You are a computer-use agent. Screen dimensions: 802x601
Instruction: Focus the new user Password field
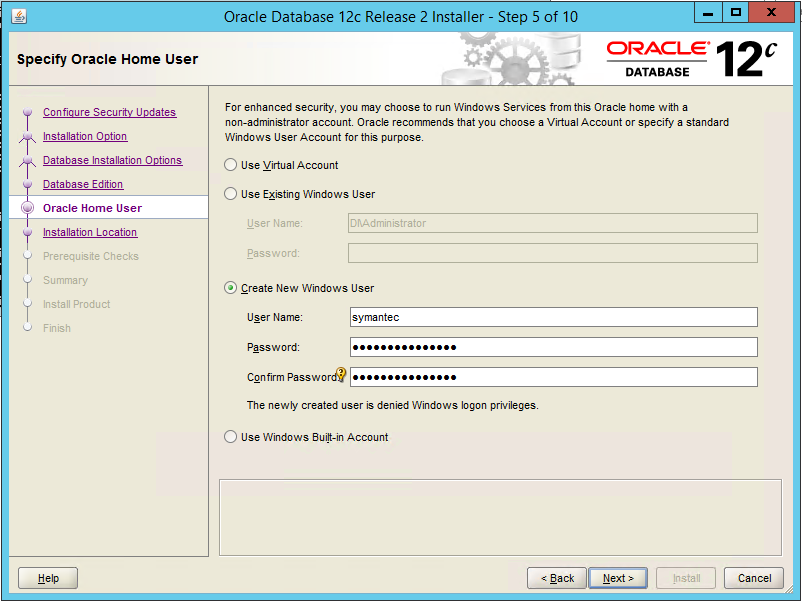553,347
